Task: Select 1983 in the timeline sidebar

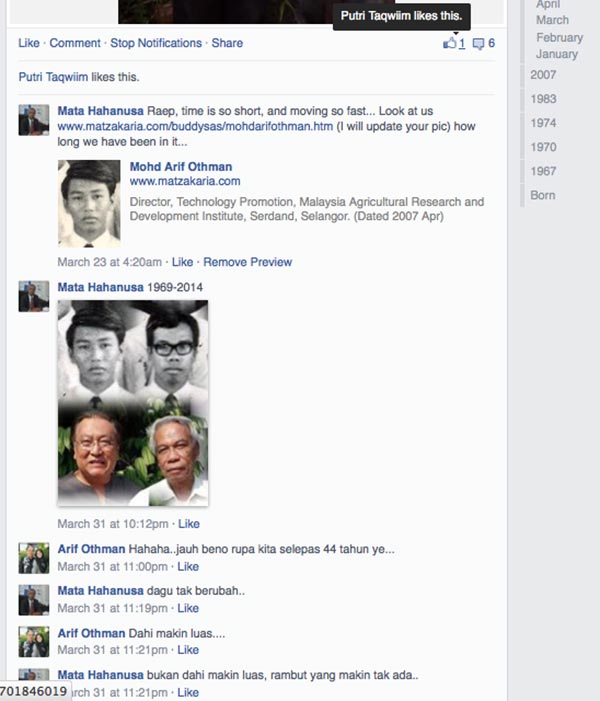Action: click(544, 99)
